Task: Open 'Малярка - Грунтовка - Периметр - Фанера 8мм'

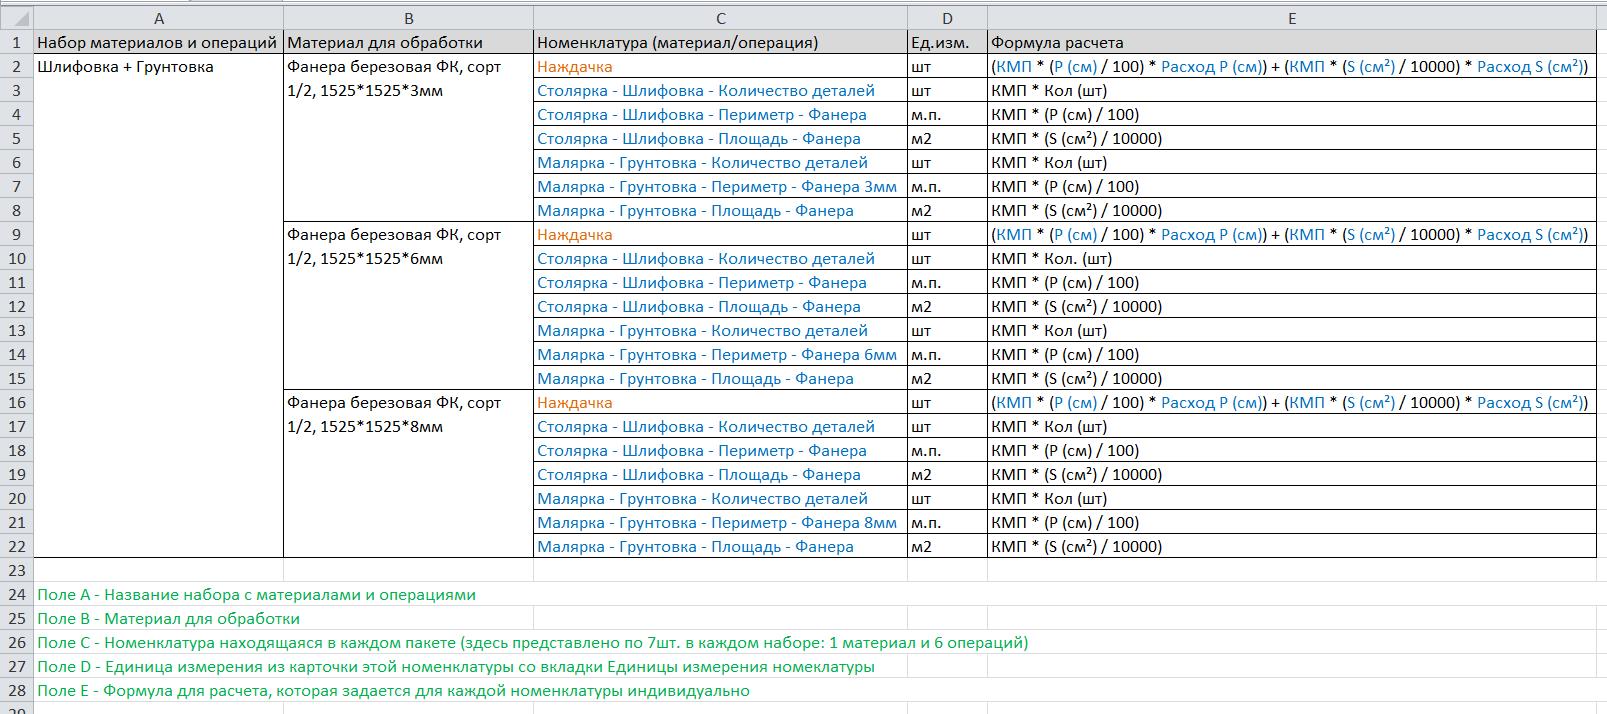Action: click(716, 523)
